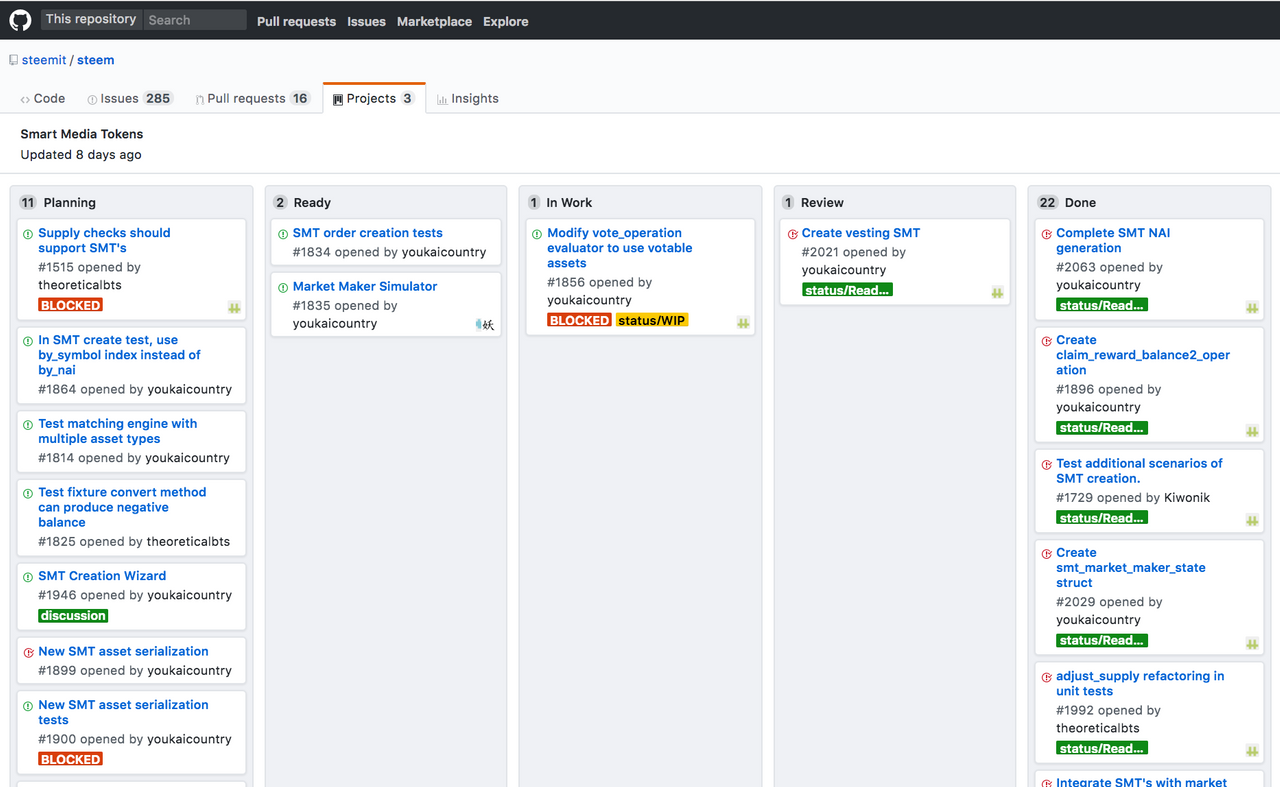
Task: Click the open-issue icon on SMT Creation Wizard
Action: pos(28,577)
